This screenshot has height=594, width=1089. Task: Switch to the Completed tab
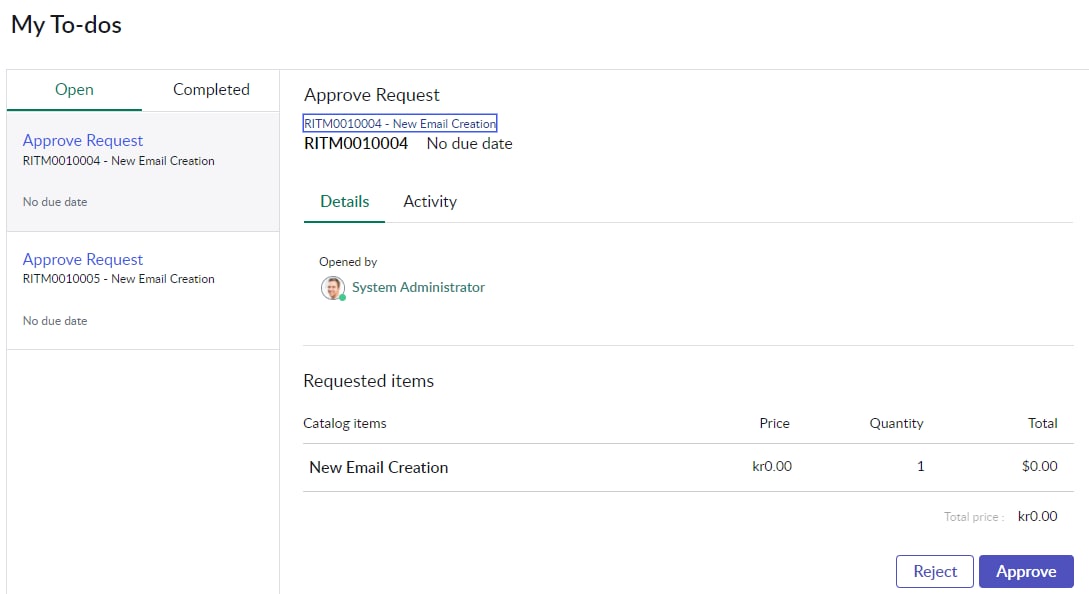[x=211, y=90]
